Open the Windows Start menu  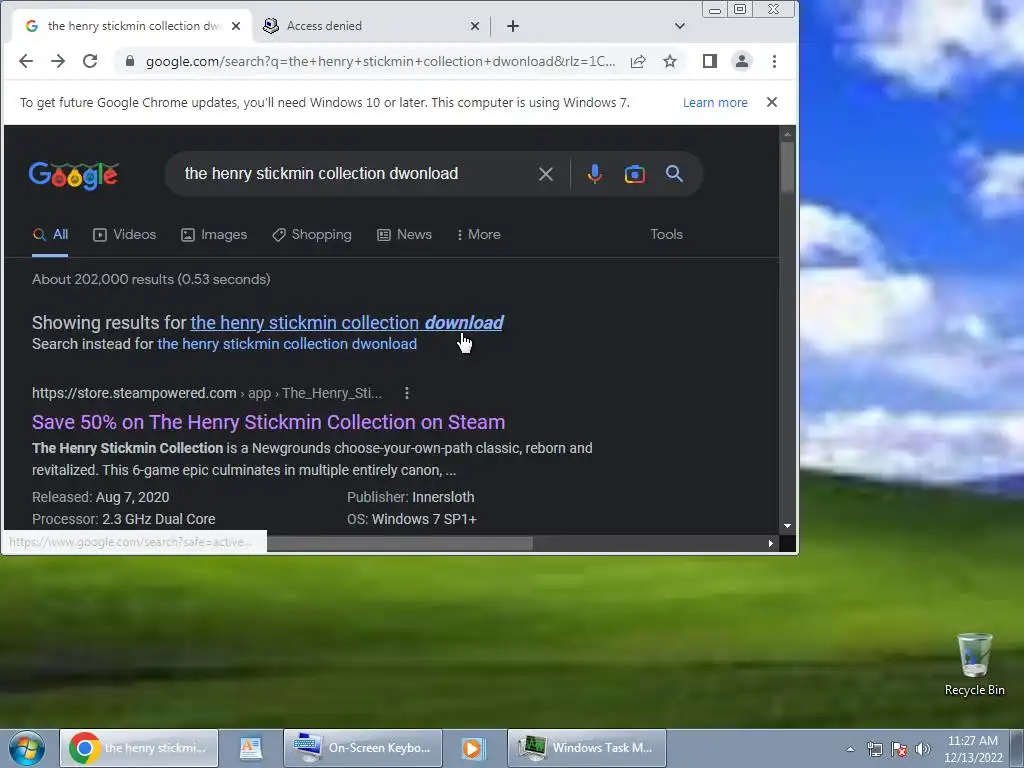tap(27, 748)
